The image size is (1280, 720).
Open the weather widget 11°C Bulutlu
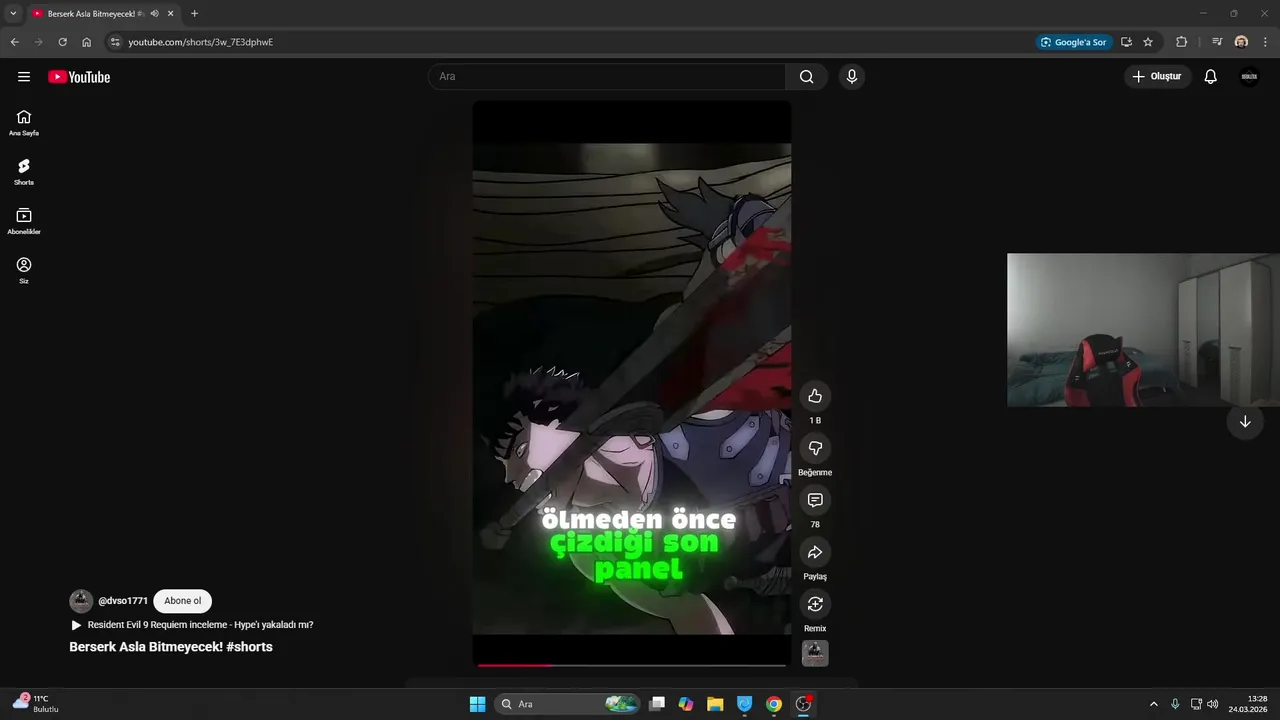(35, 703)
